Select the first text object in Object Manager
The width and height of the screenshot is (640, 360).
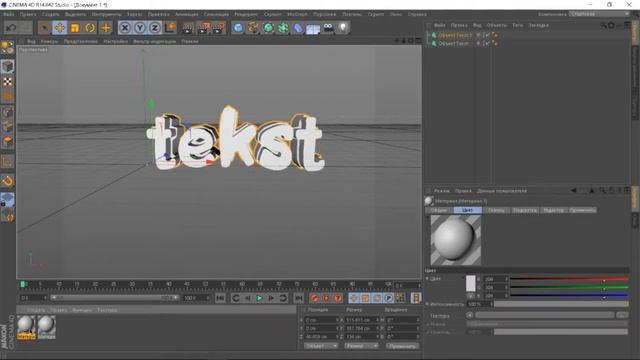[x=455, y=35]
